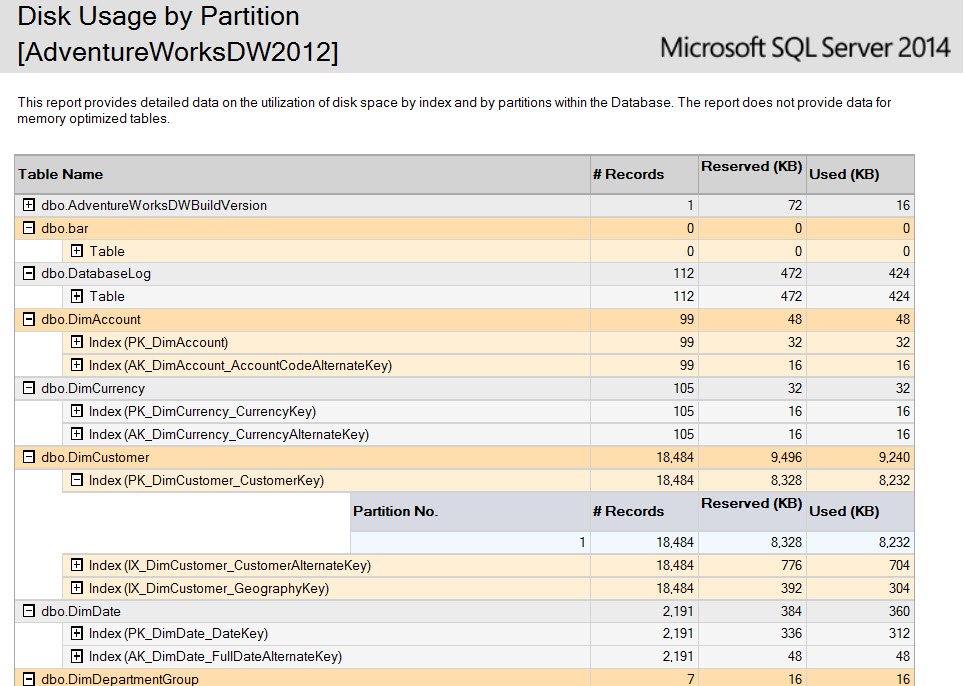Select the dbo.bar table name

65,228
